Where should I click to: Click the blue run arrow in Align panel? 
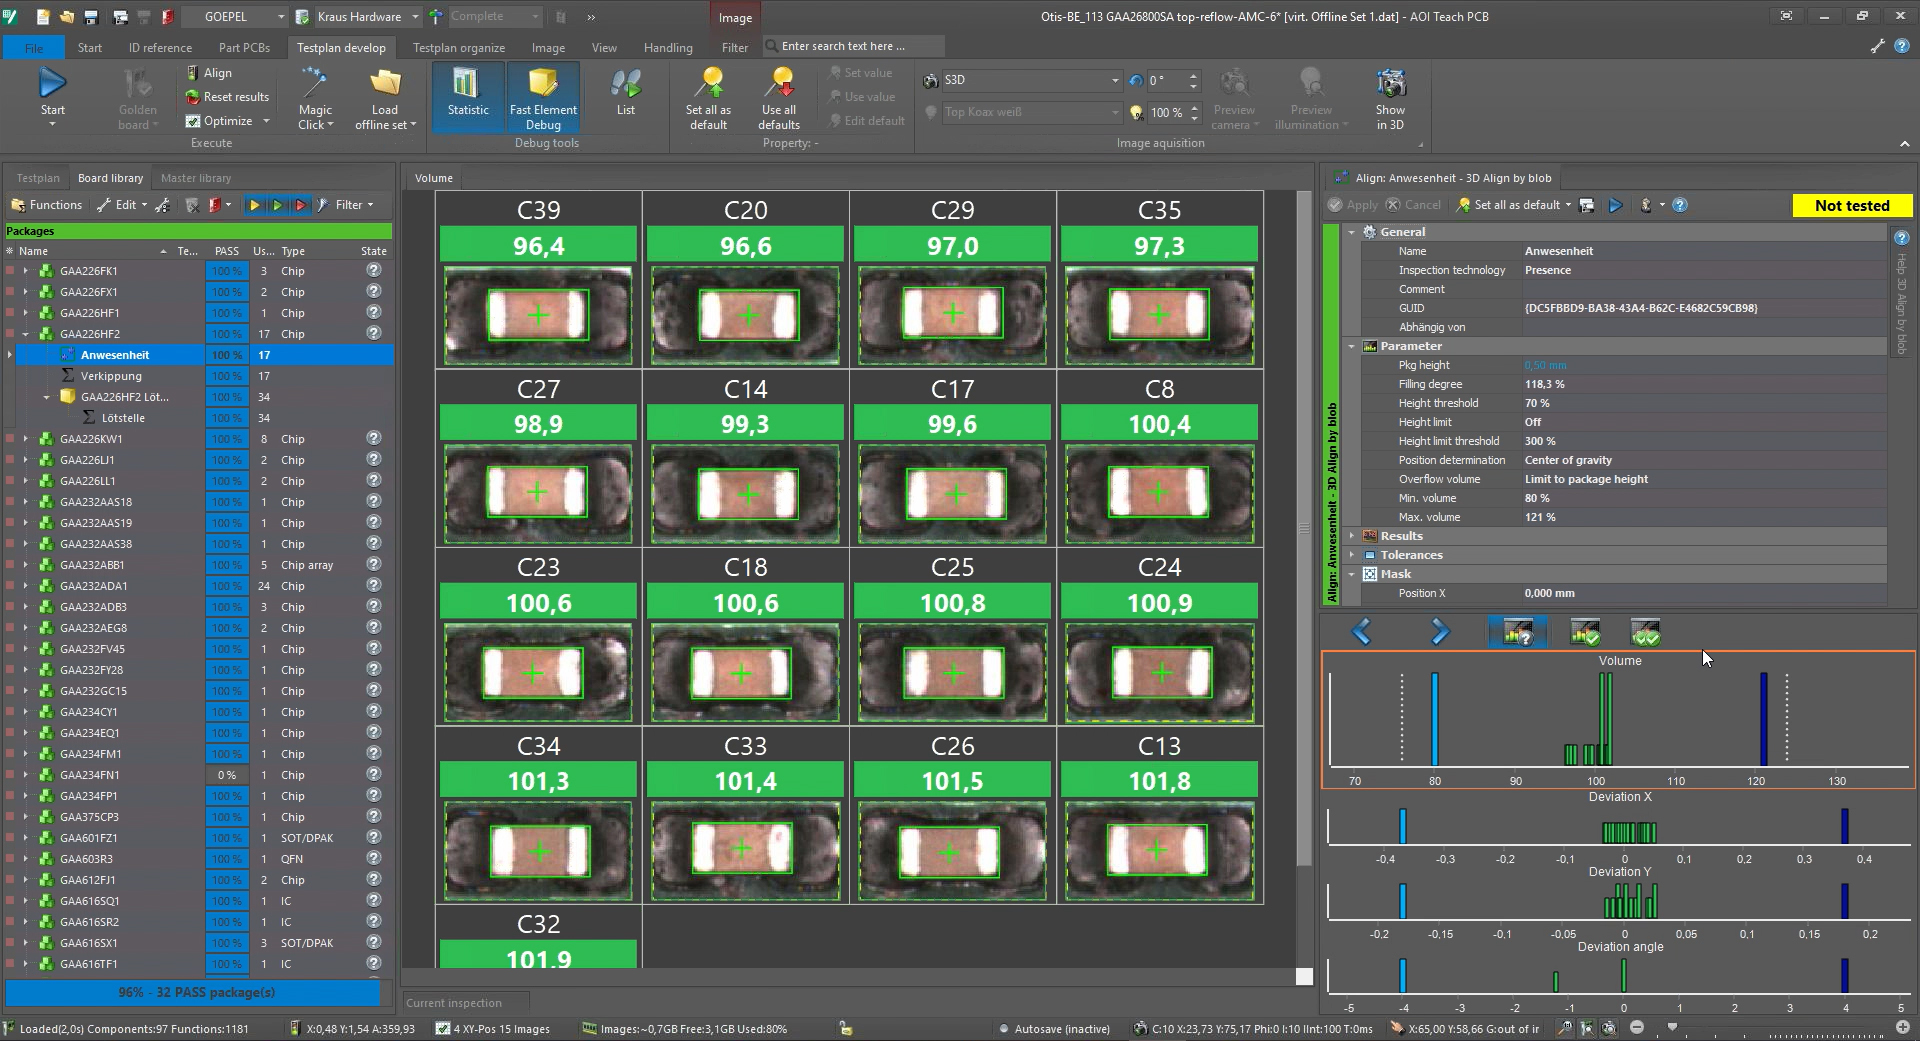[1615, 205]
